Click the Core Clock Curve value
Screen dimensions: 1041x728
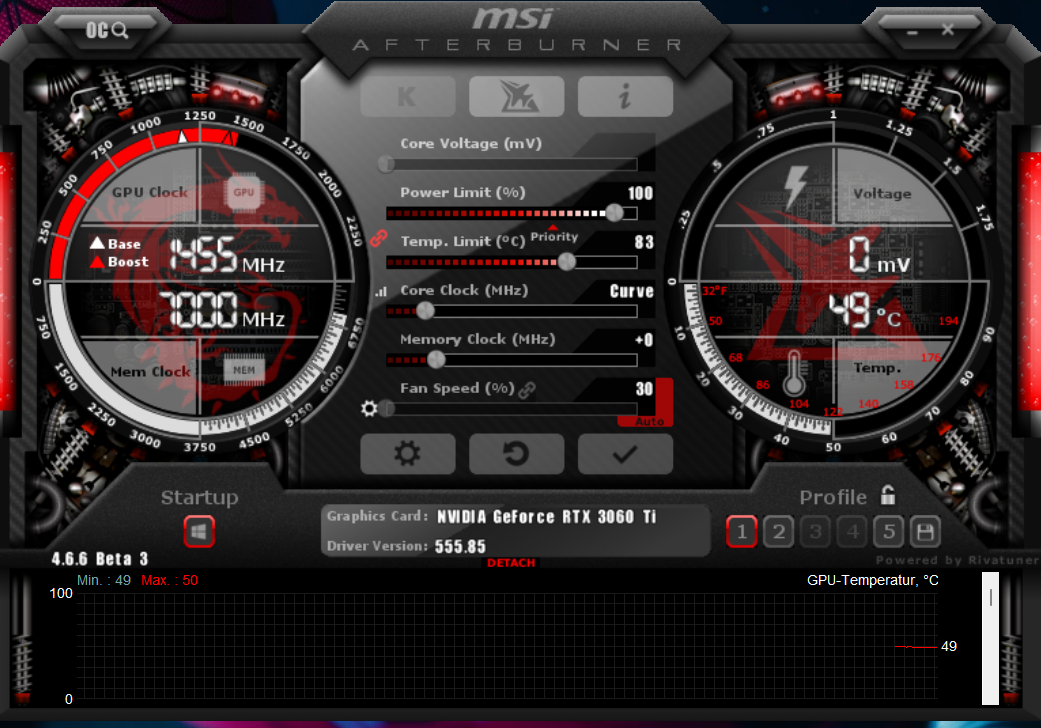click(631, 291)
